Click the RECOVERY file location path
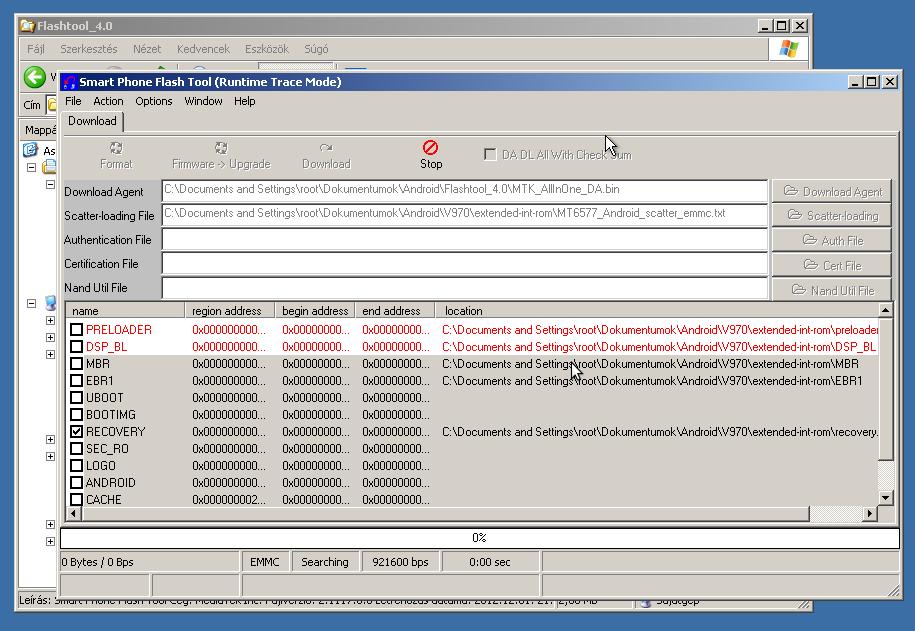915x631 pixels. 660,432
